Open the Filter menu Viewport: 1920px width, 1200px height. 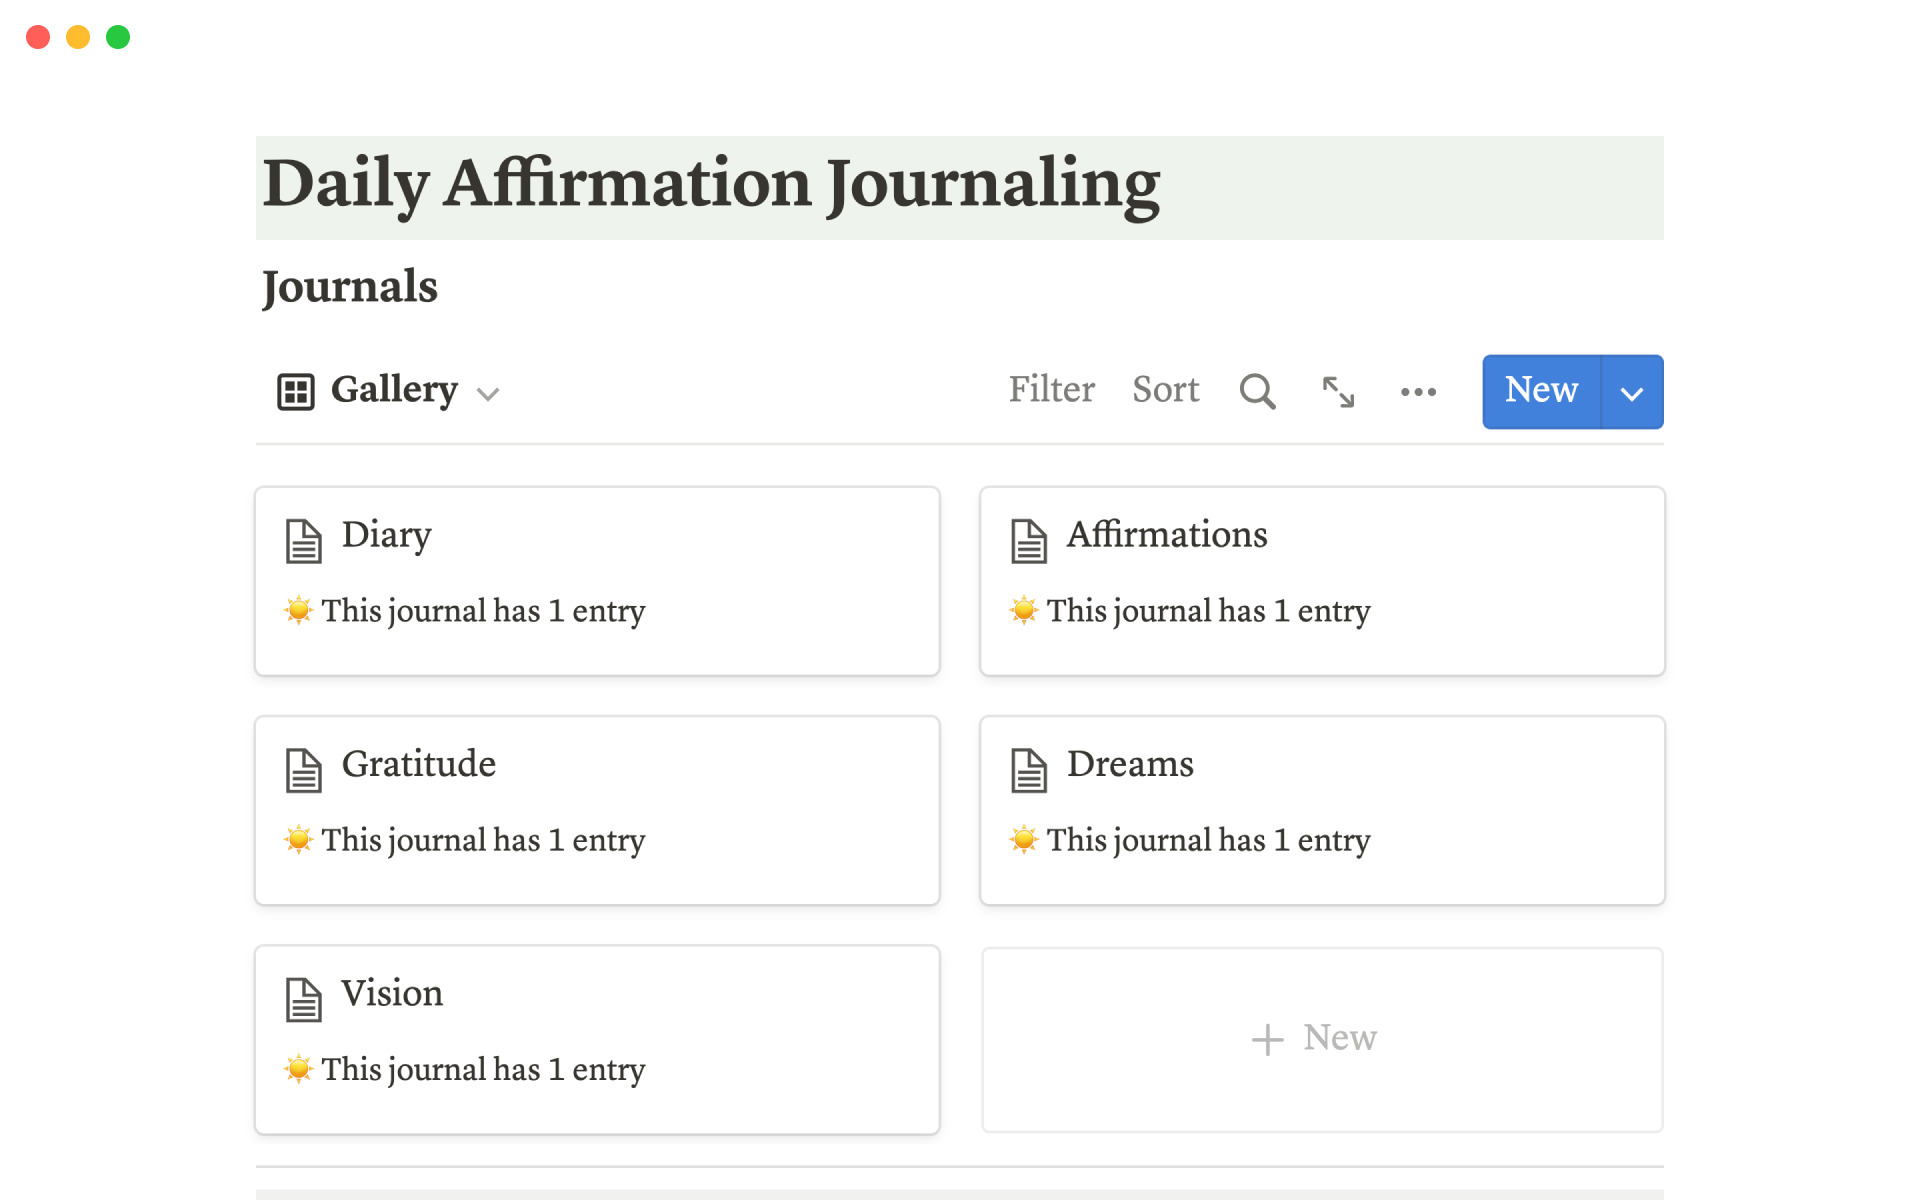(1051, 390)
